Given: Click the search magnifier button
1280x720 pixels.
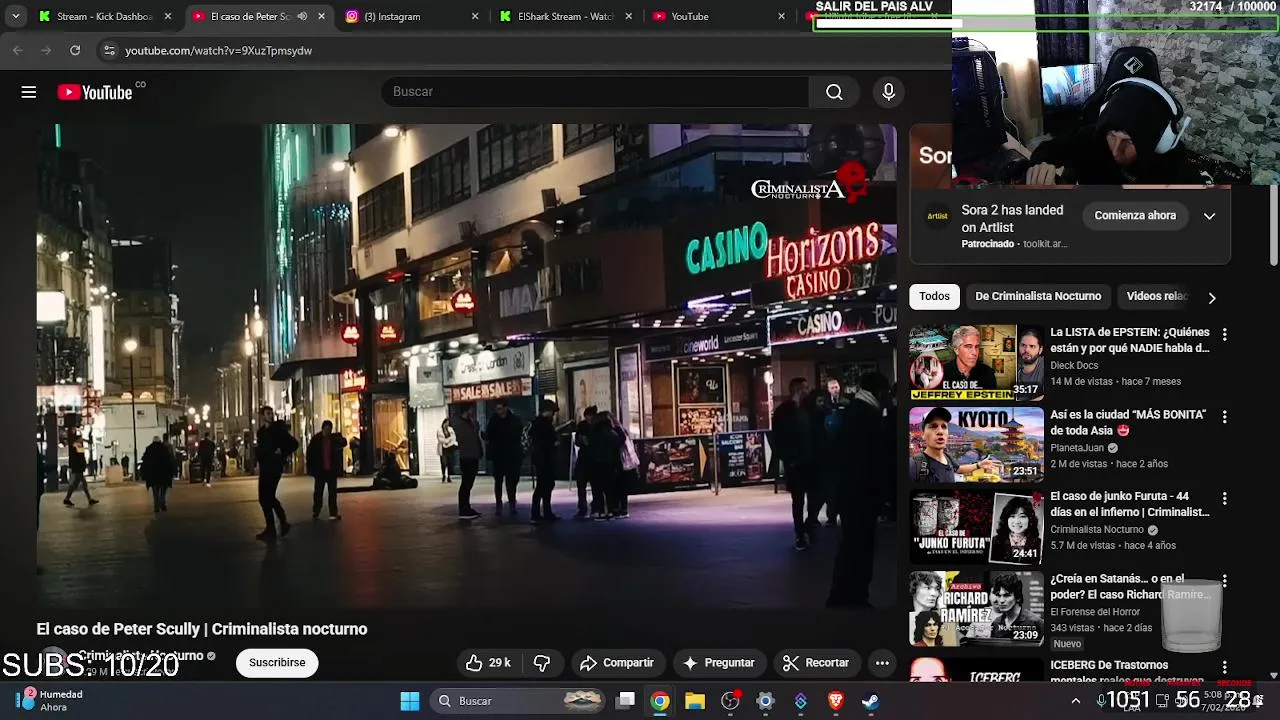Looking at the screenshot, I should [x=834, y=92].
